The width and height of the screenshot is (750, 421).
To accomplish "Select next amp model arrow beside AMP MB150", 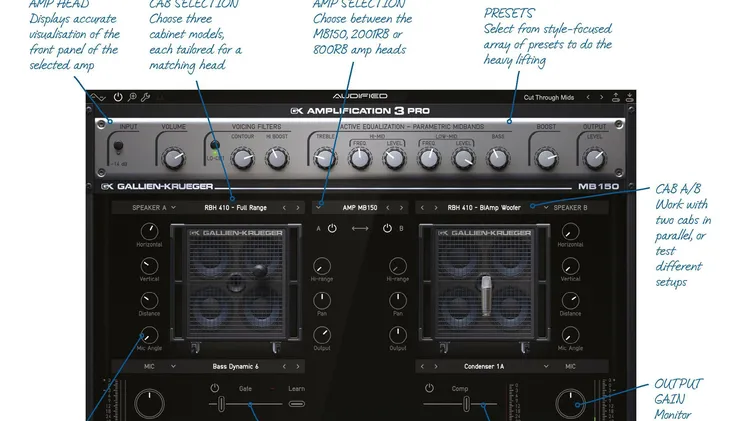I will tap(401, 208).
